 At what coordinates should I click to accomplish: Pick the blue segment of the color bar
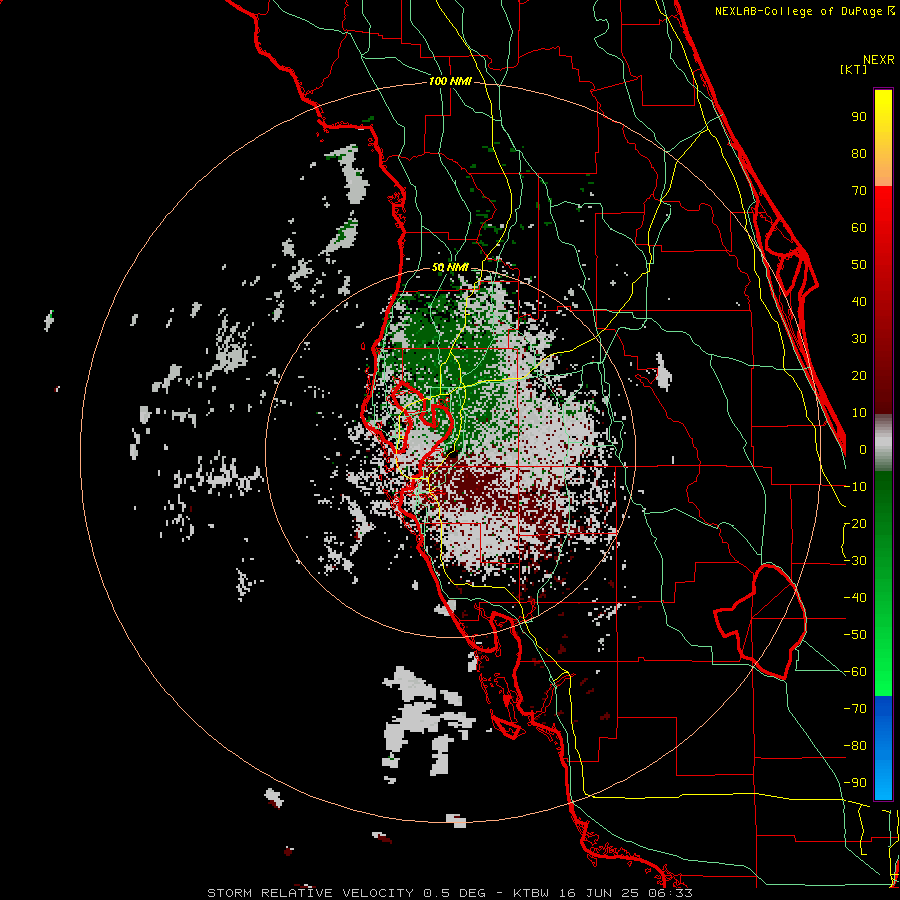coord(883,747)
